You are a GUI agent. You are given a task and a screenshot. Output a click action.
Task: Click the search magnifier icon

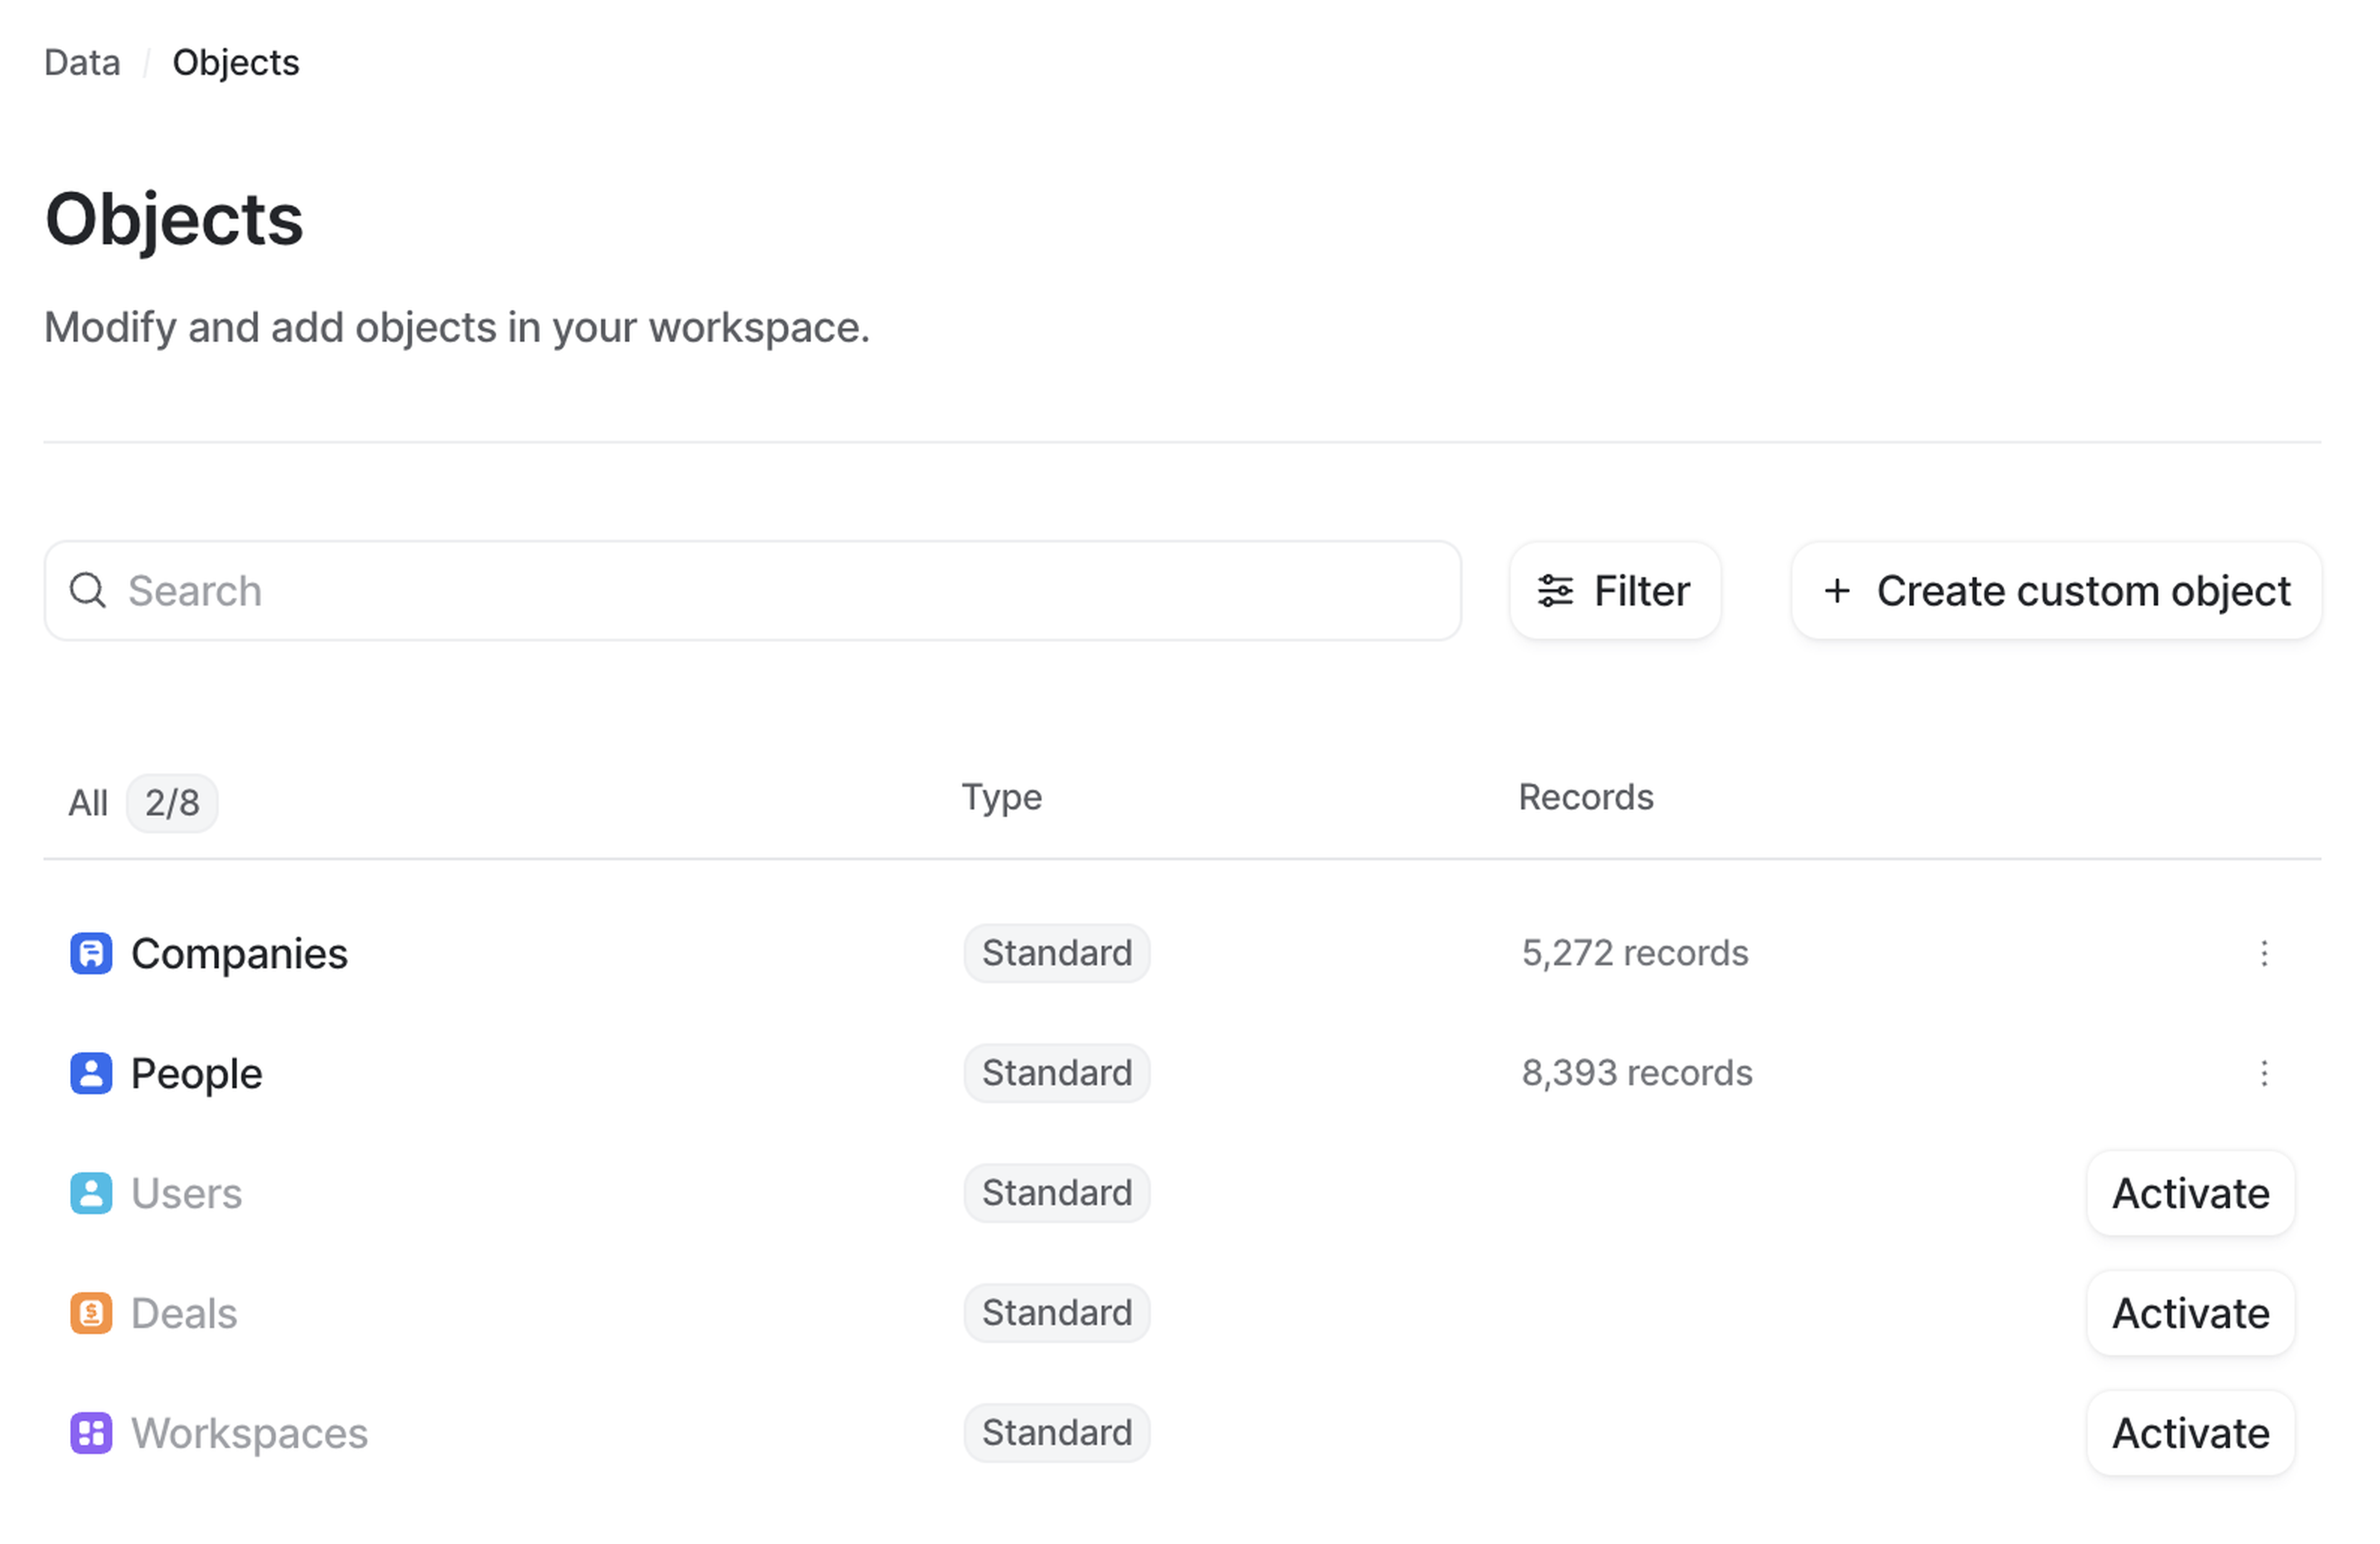coord(88,591)
